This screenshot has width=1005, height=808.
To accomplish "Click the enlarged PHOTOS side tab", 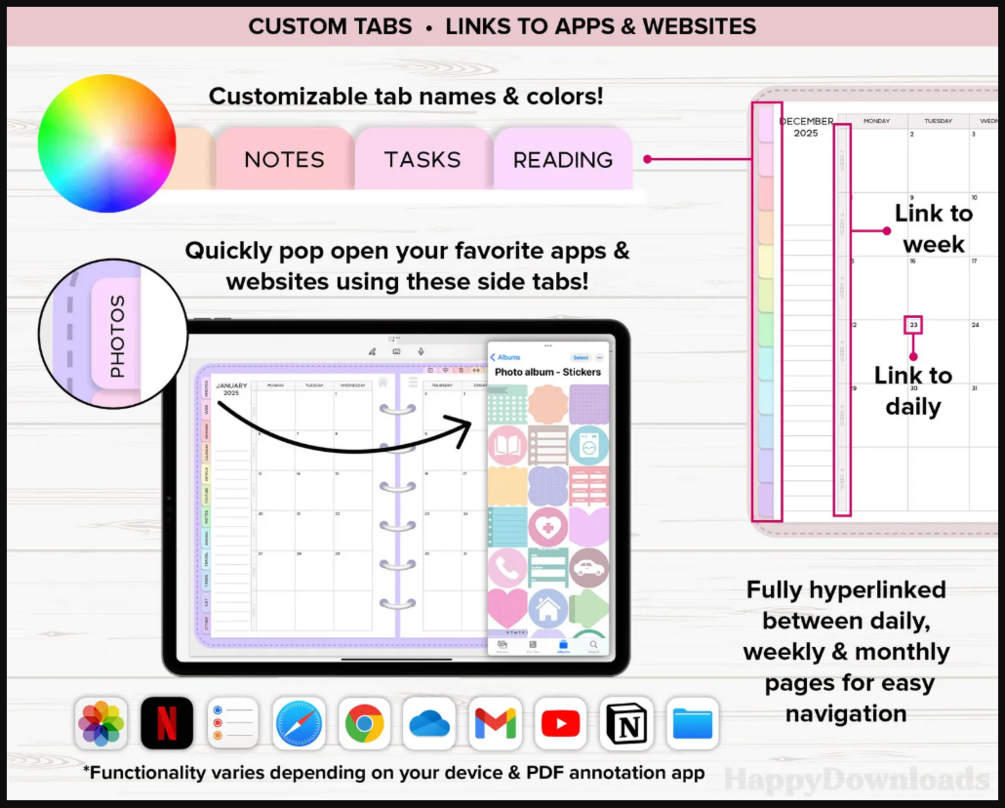I will tap(117, 335).
